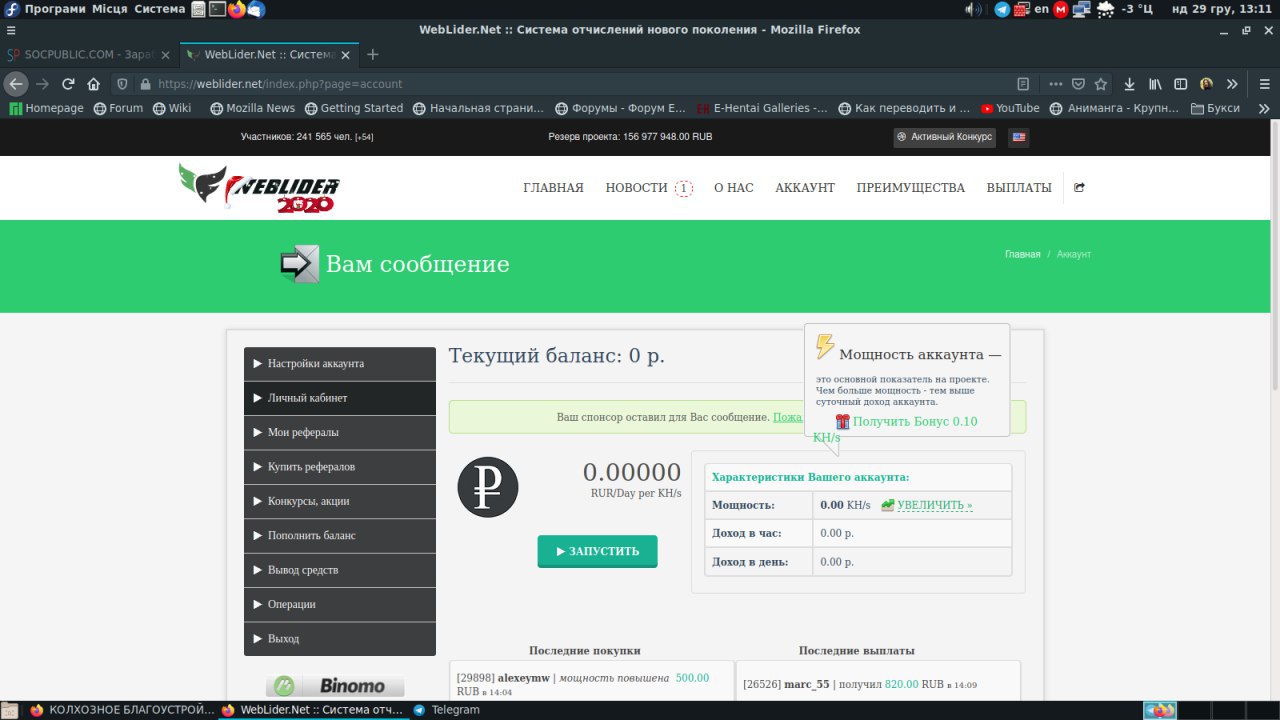The height and width of the screenshot is (720, 1280).
Task: Click the address bar URL field
Action: coord(580,84)
